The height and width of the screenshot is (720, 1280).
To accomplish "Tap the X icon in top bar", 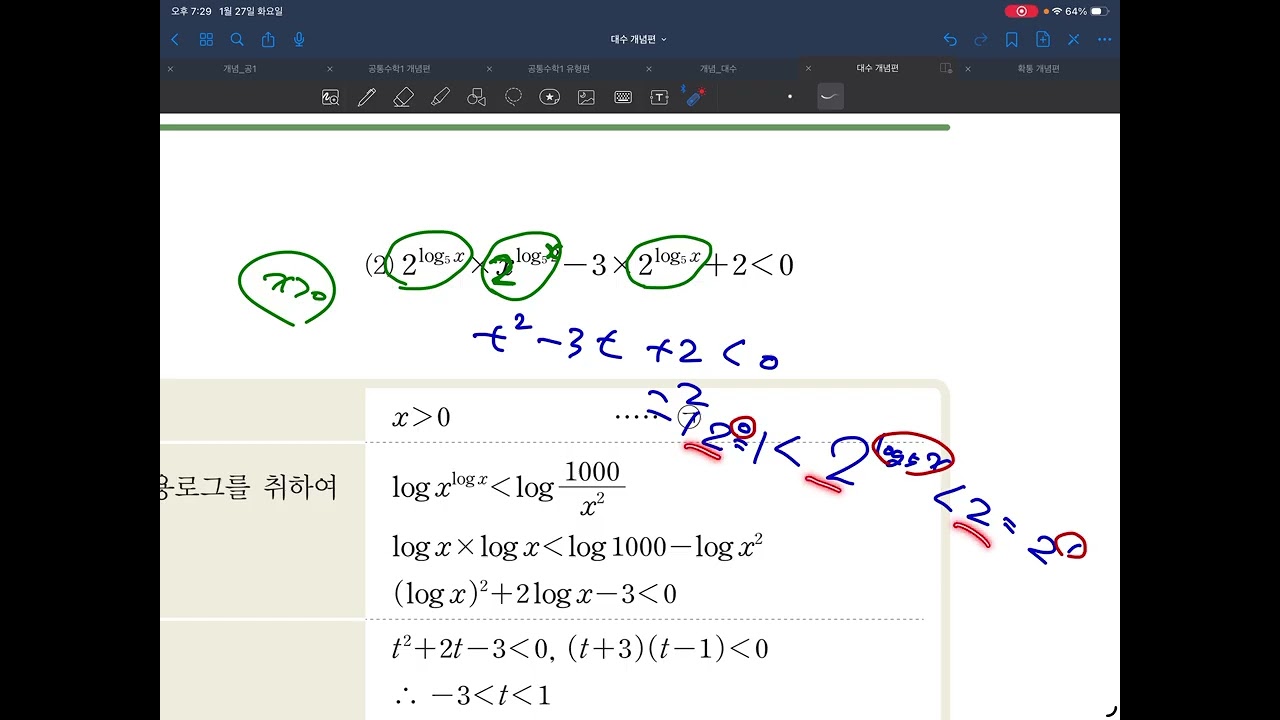I will click(x=1074, y=40).
